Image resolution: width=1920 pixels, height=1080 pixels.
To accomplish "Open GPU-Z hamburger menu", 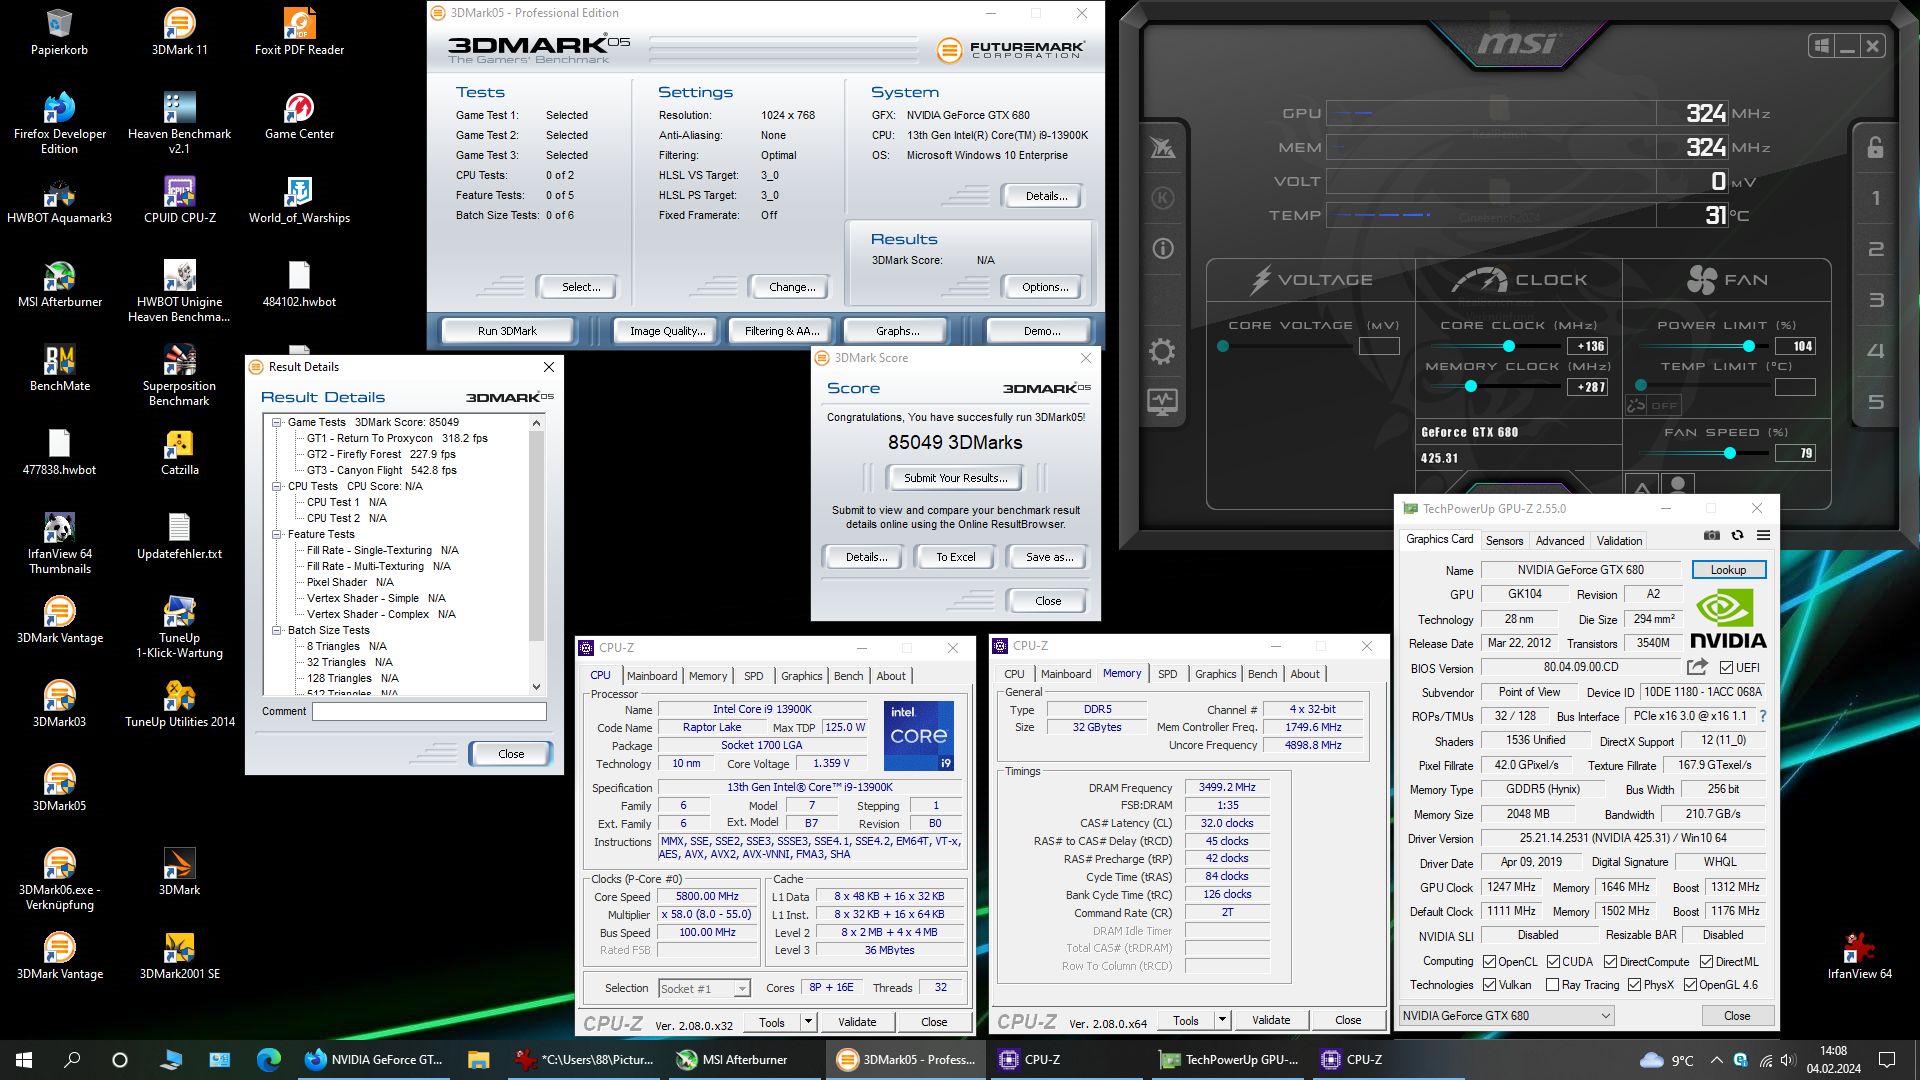I will (1763, 536).
